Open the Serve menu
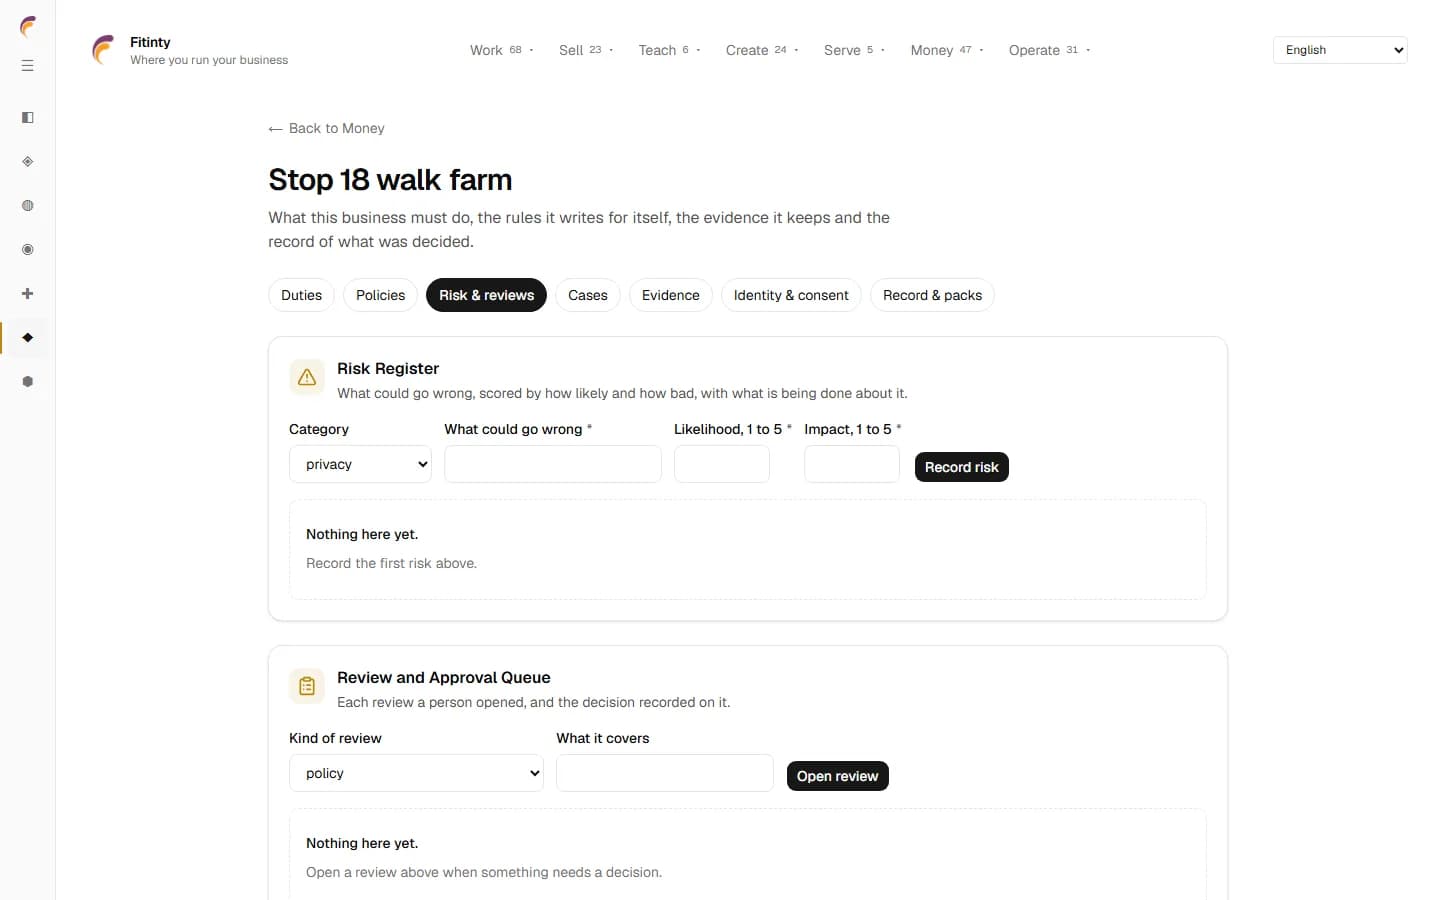This screenshot has height=900, width=1440. point(854,50)
